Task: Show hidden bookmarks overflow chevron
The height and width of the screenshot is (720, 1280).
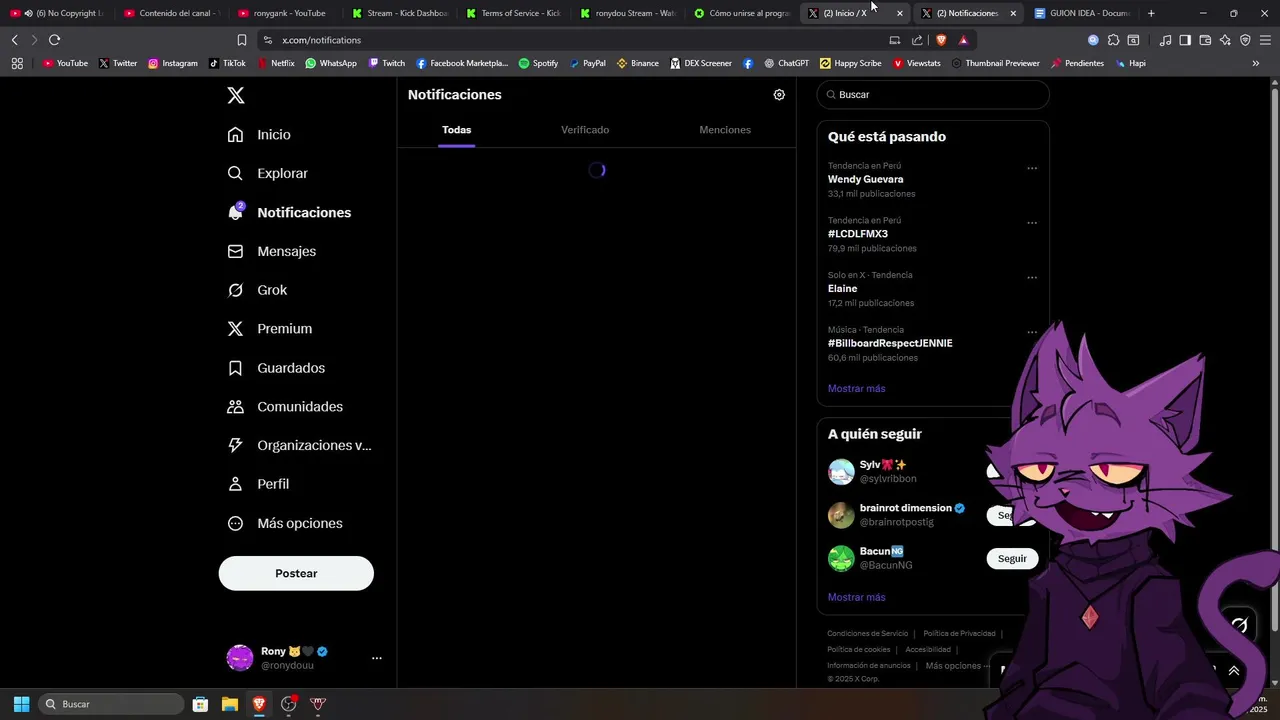Action: (1256, 63)
